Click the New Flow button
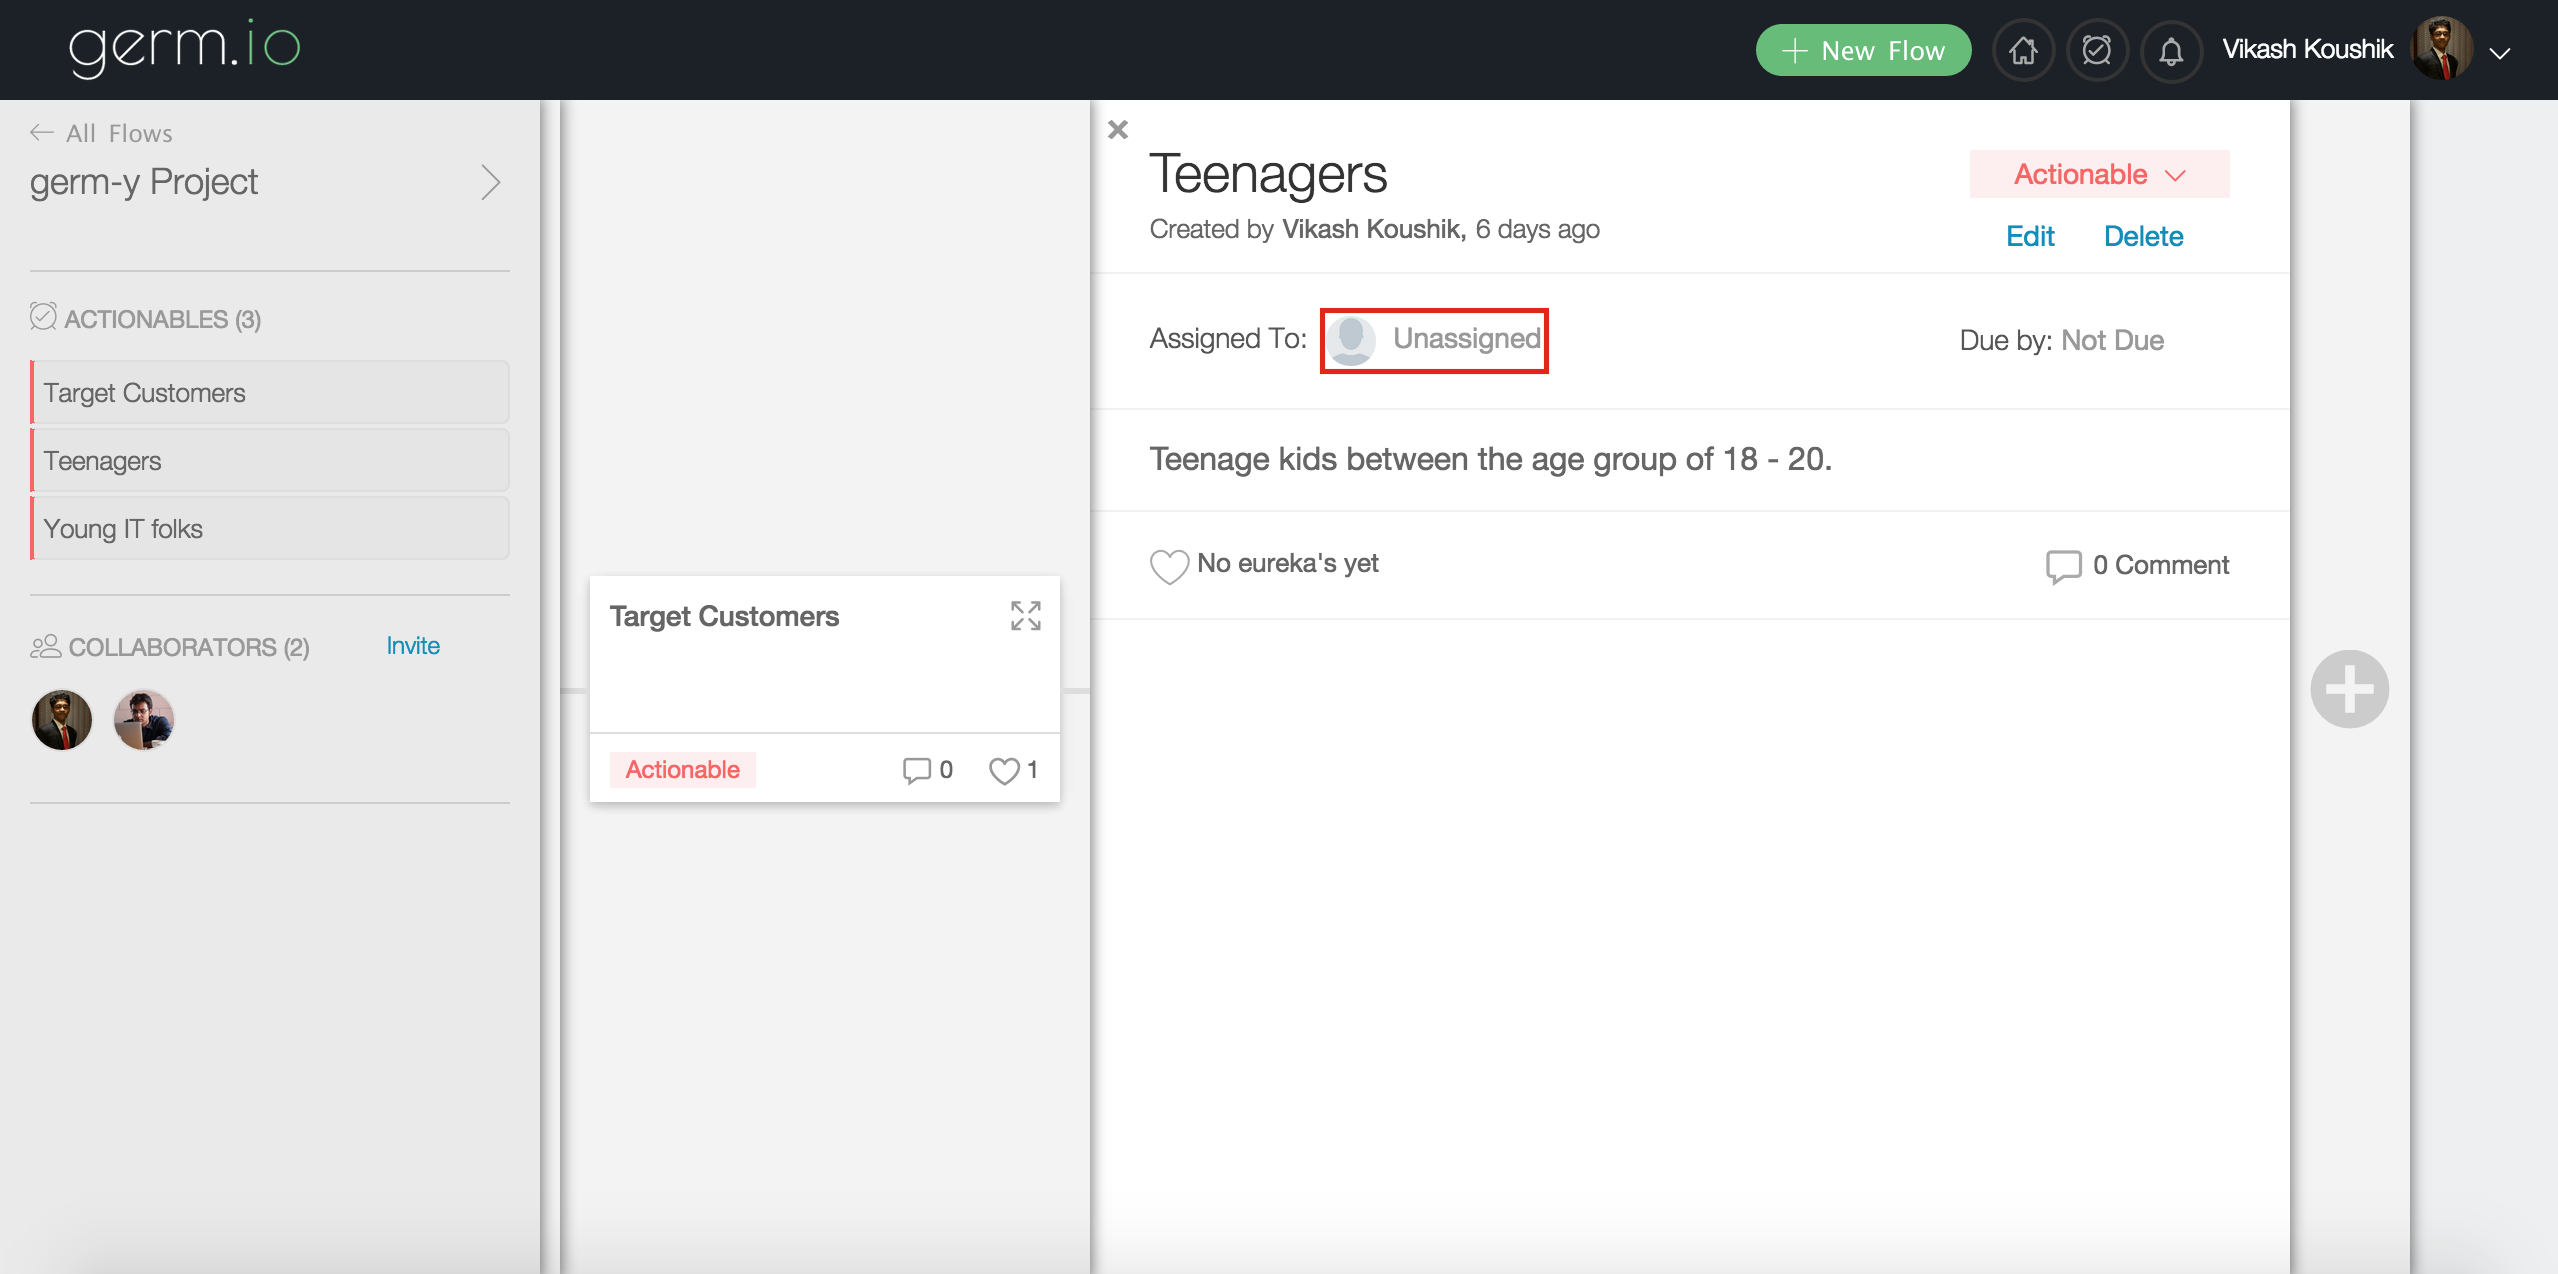Viewport: 2558px width, 1274px height. (1863, 50)
